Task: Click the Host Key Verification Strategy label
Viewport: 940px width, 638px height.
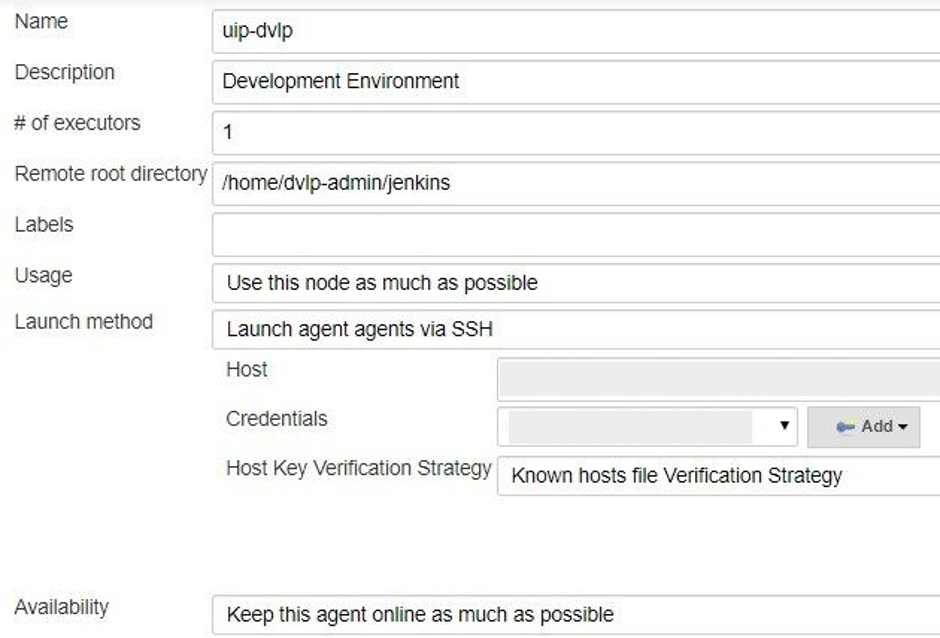Action: pos(359,468)
